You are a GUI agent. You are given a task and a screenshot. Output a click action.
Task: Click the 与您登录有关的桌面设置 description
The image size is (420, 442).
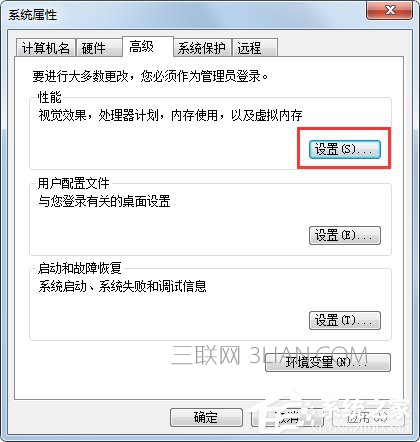pyautogui.click(x=104, y=201)
